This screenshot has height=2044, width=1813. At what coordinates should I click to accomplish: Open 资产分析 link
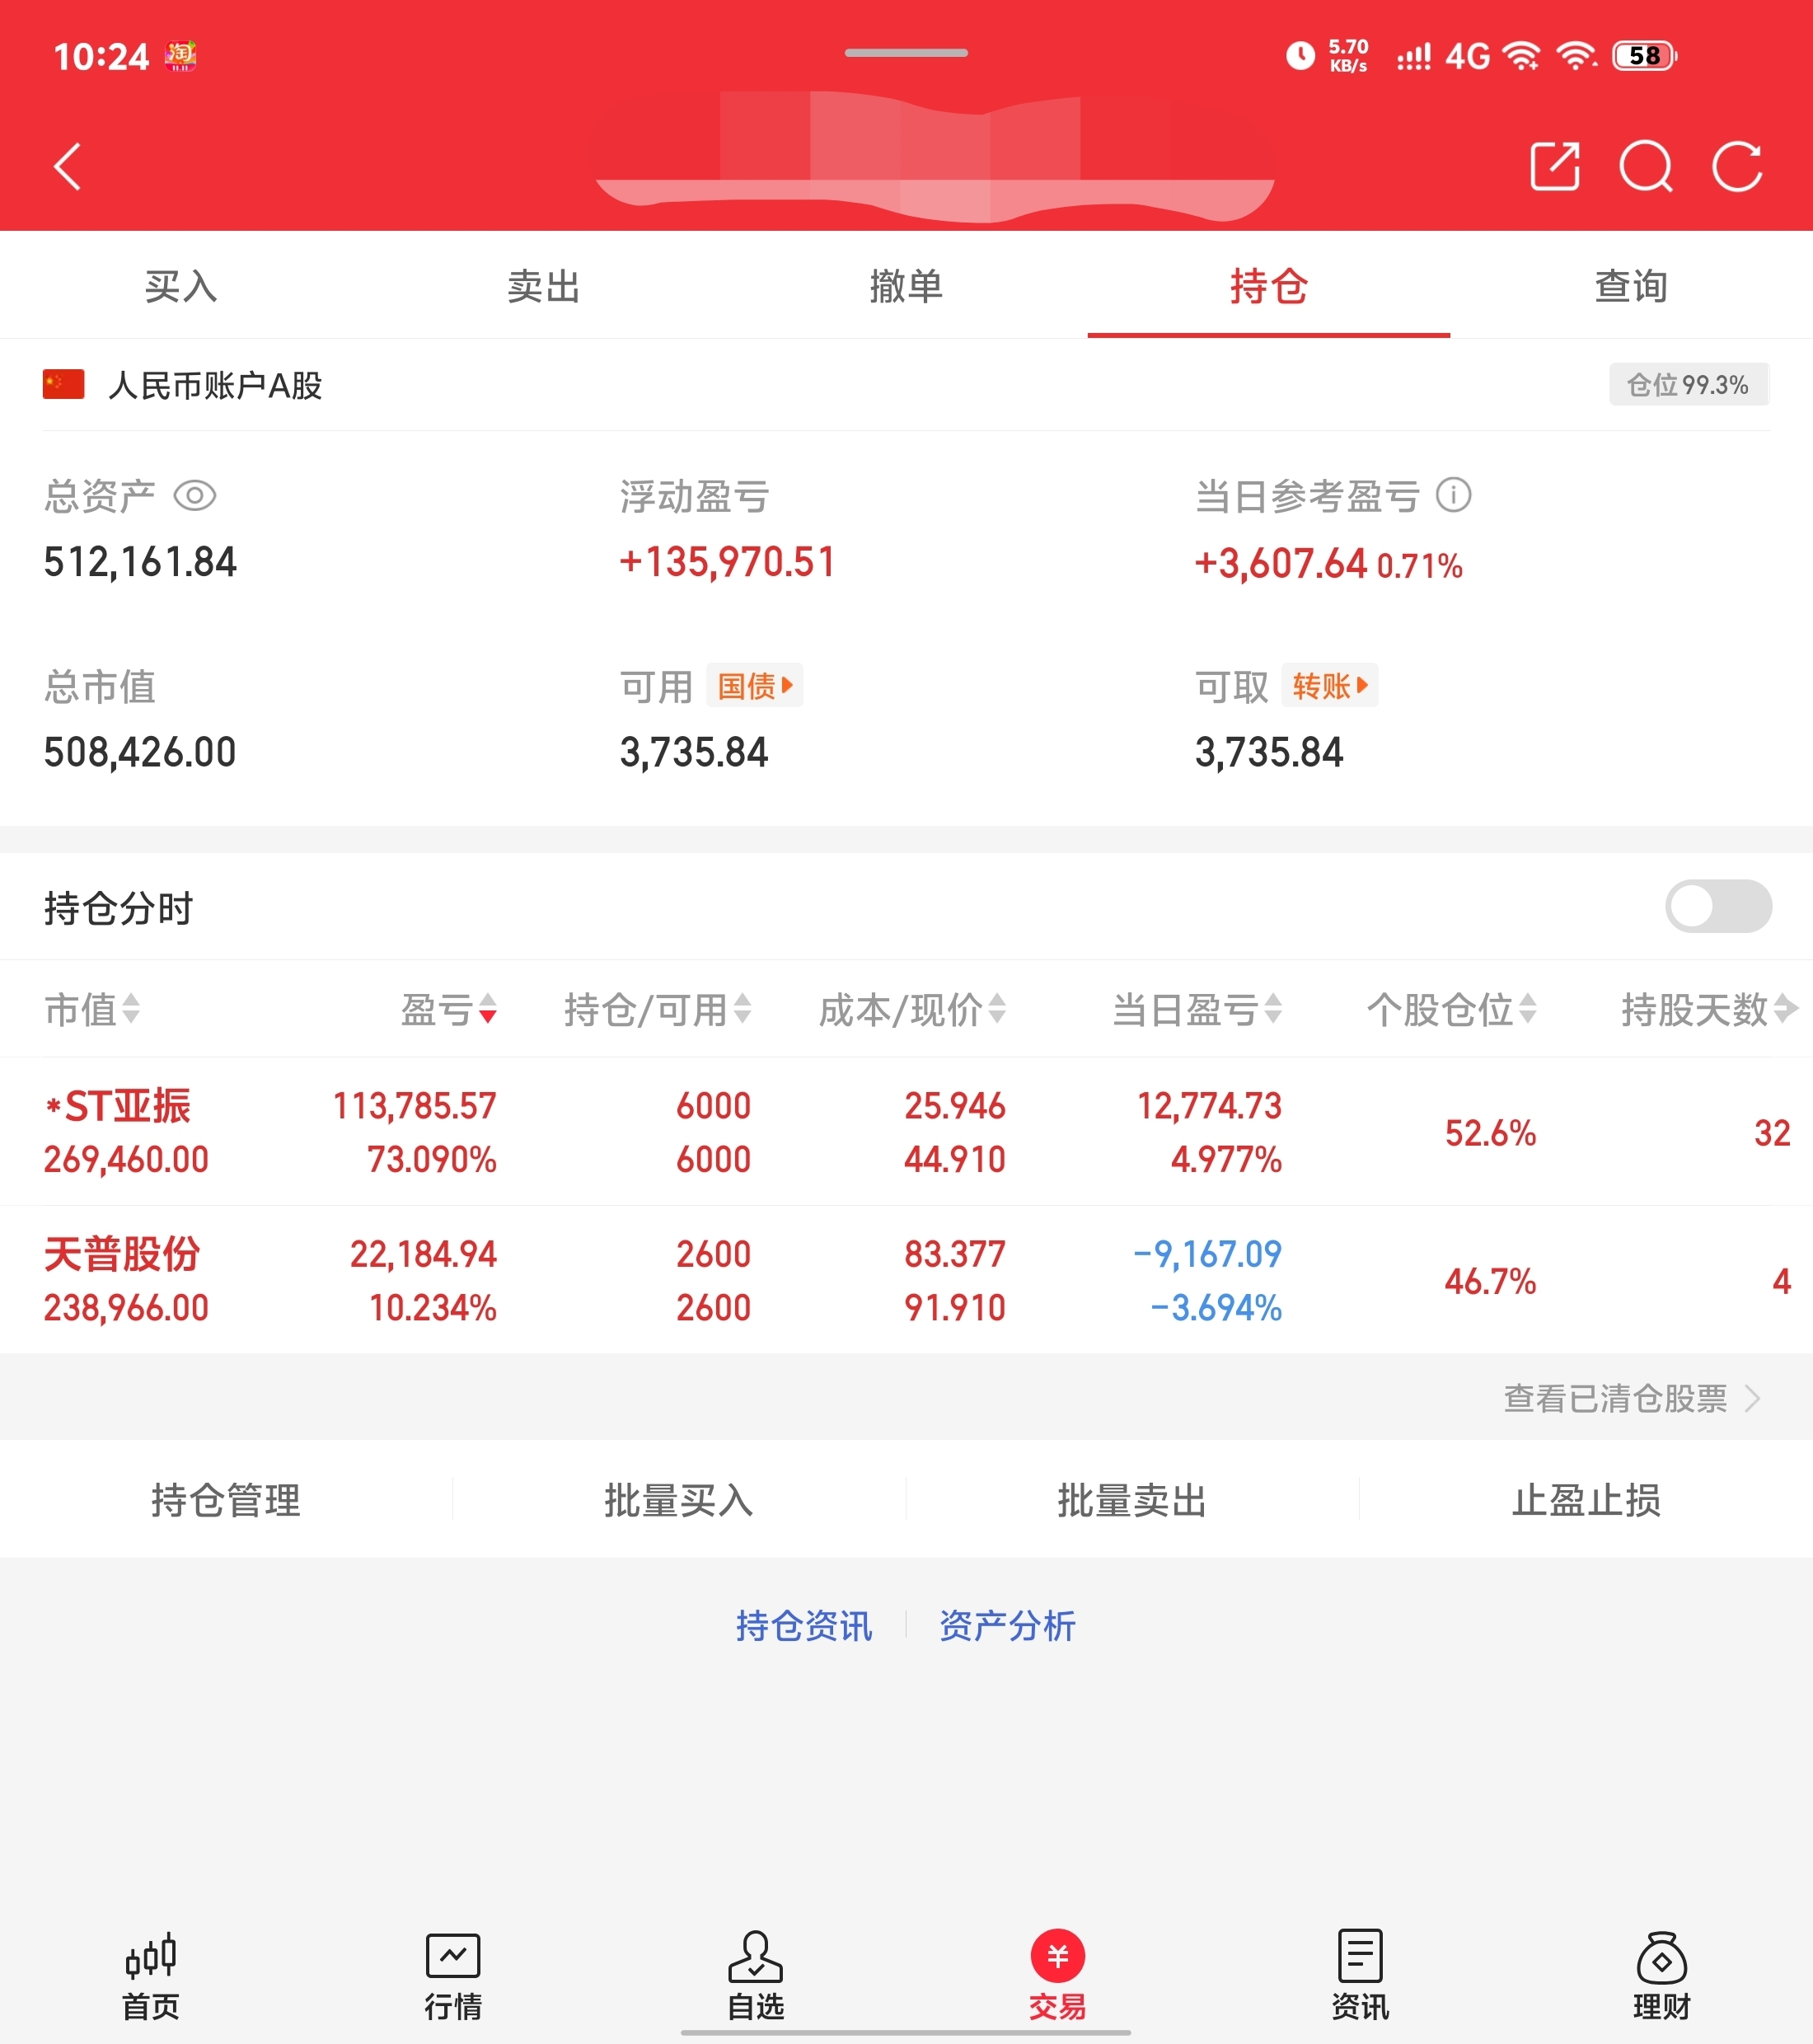click(x=1007, y=1626)
